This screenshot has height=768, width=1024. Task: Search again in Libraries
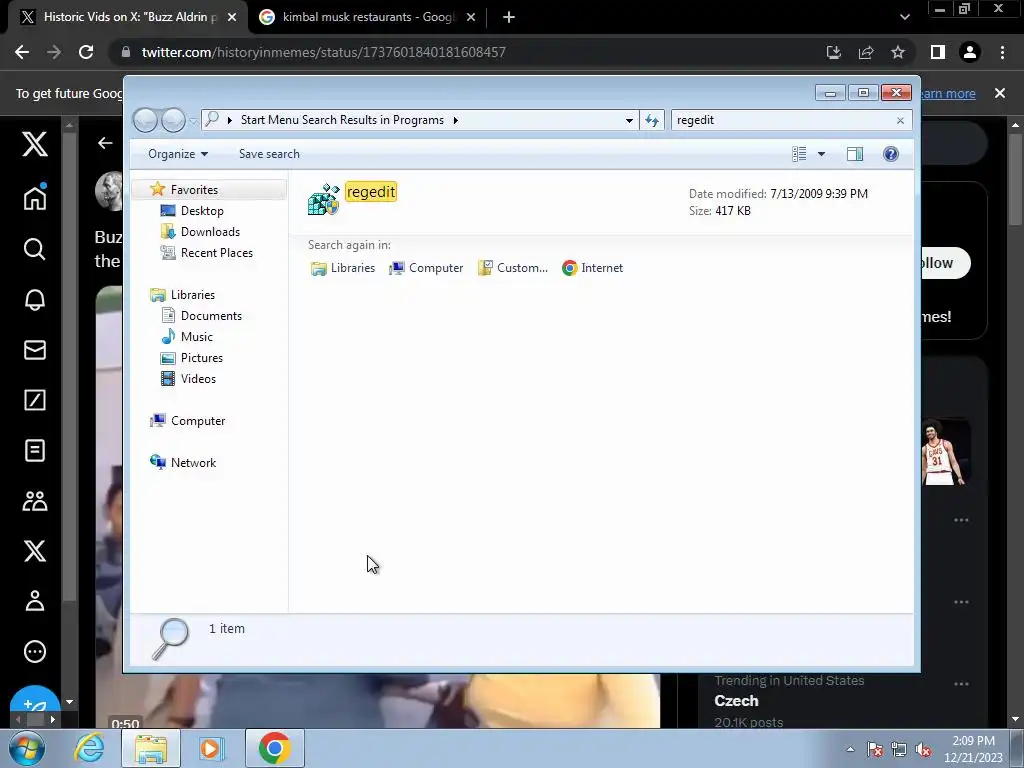click(x=343, y=268)
